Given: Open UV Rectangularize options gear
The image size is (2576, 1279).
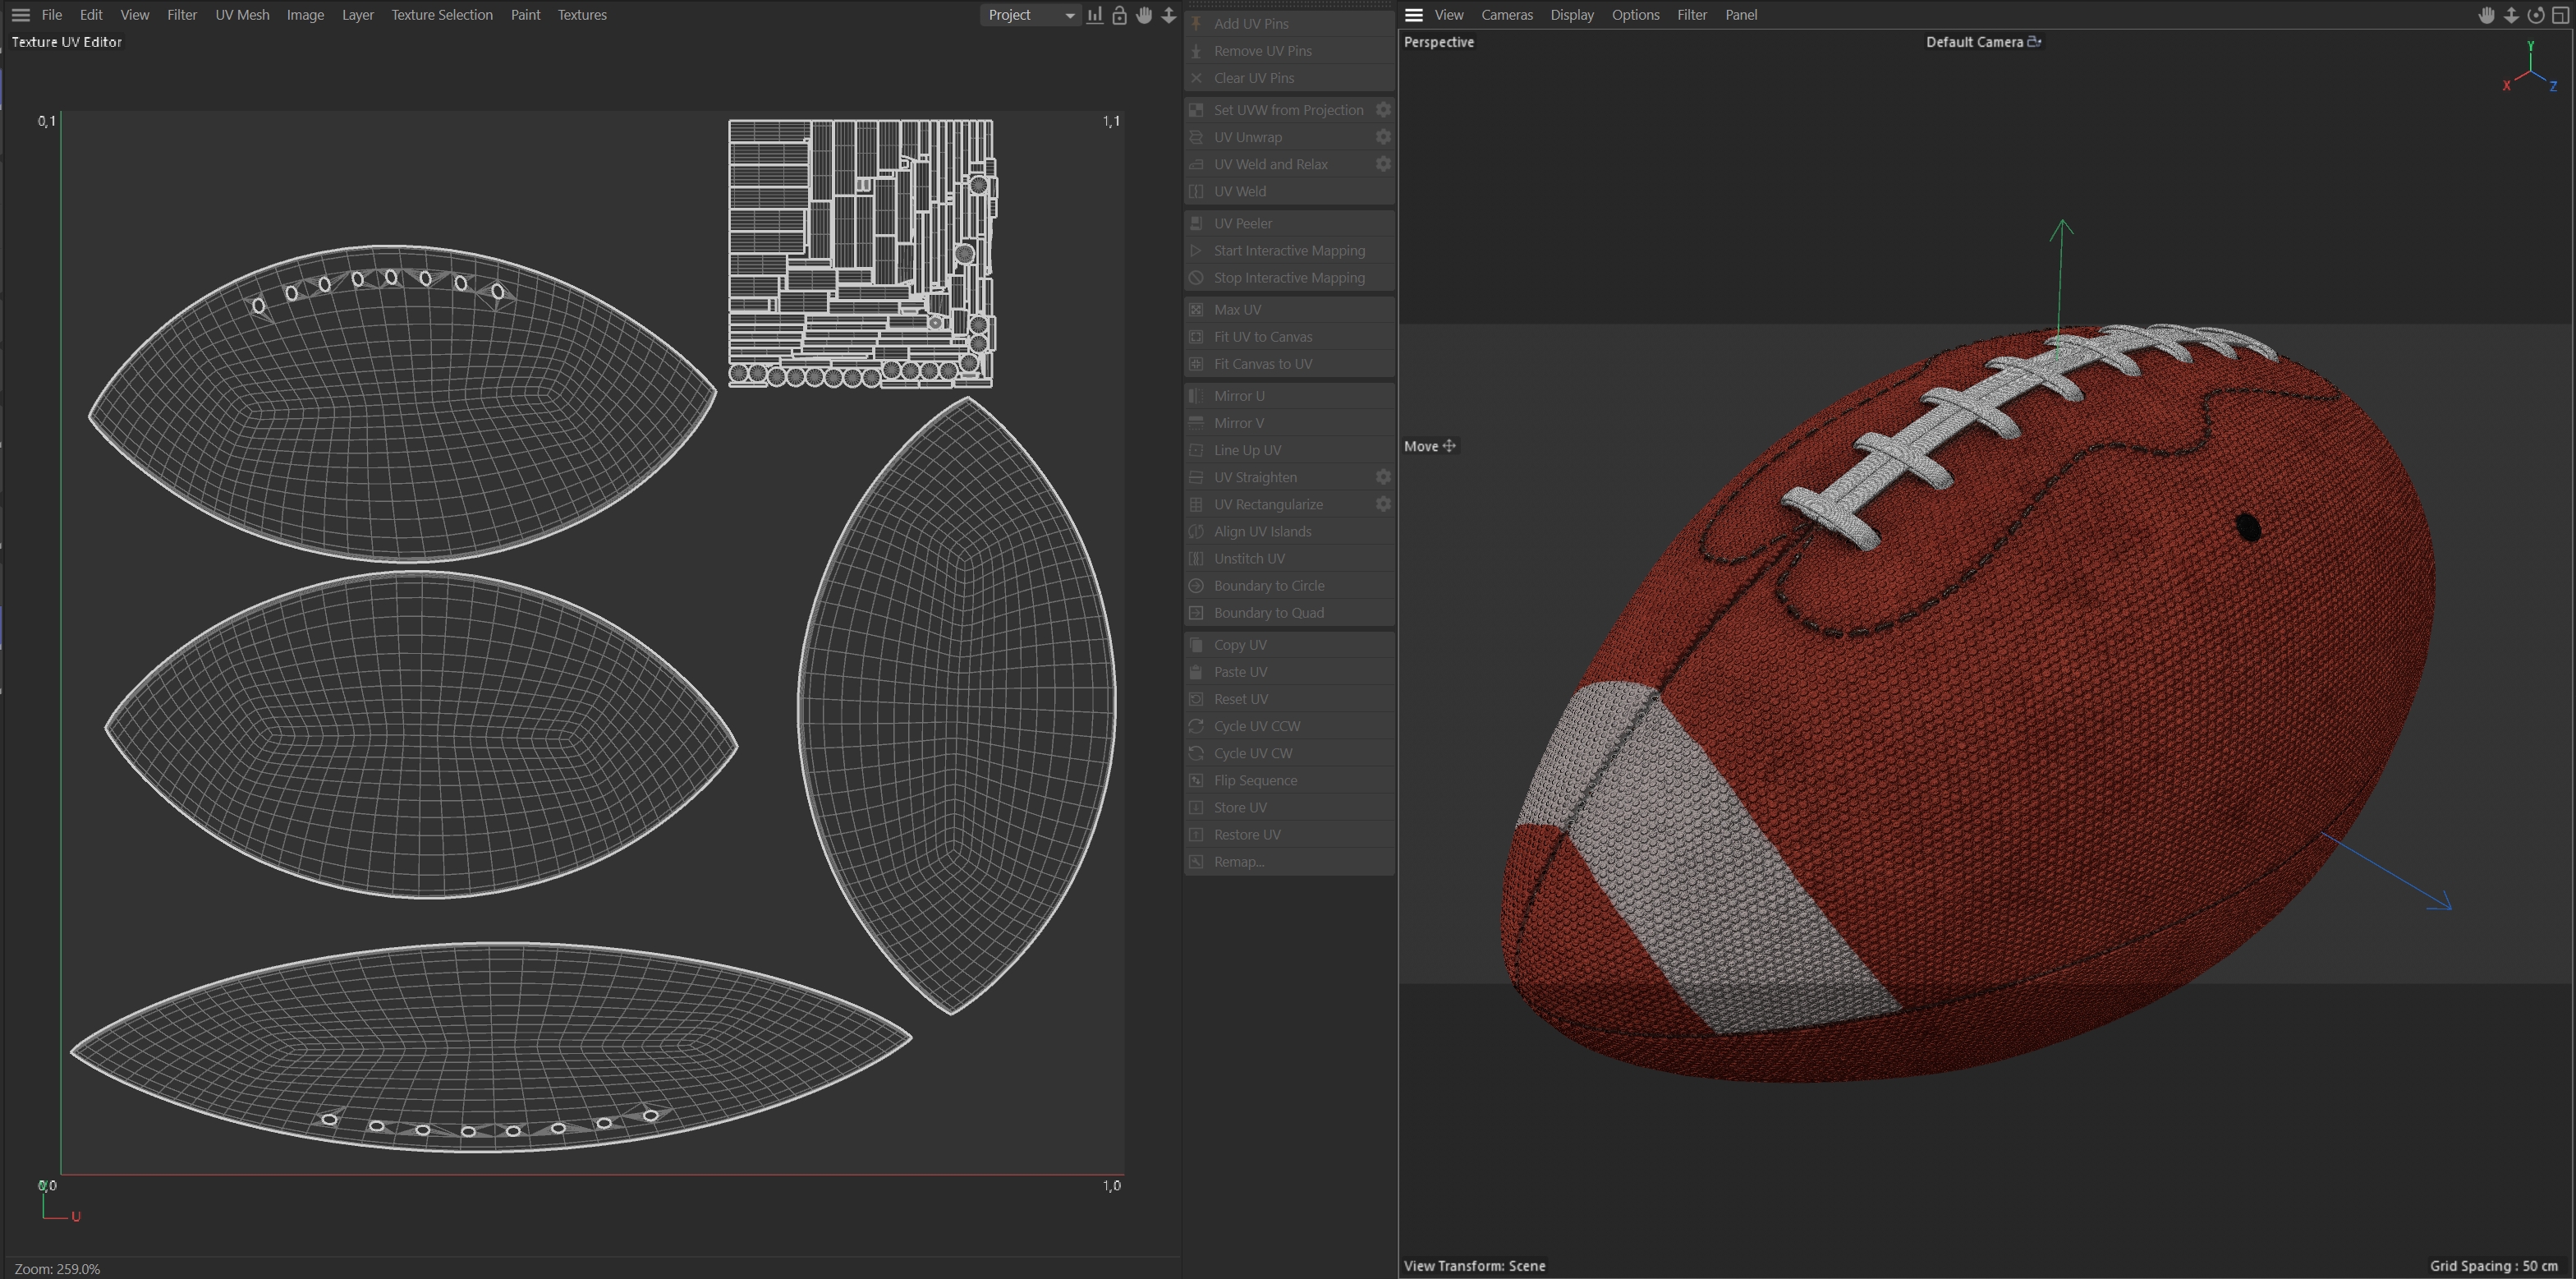Looking at the screenshot, I should (1383, 504).
